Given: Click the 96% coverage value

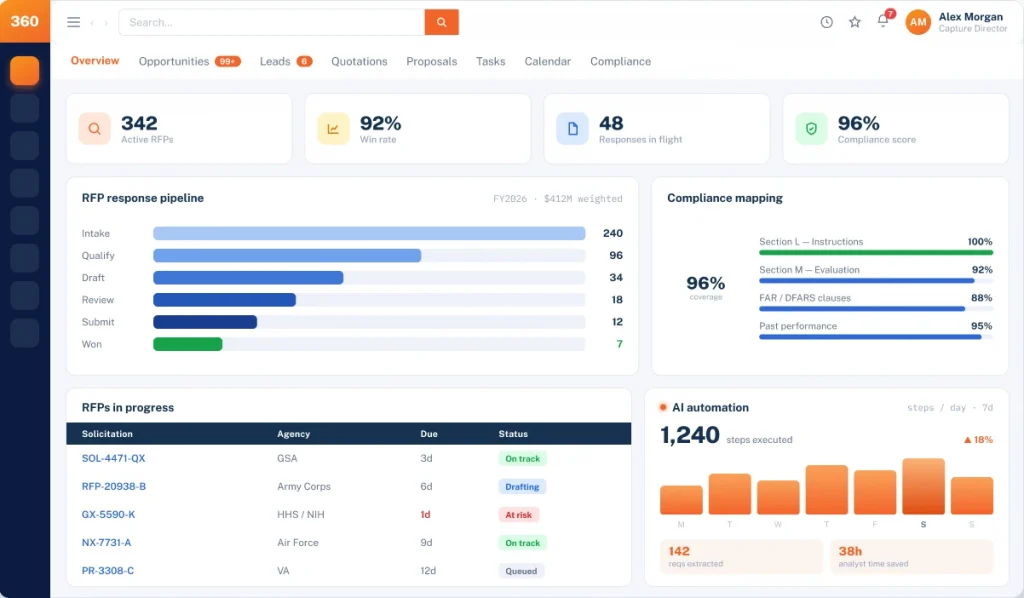Looking at the screenshot, I should [705, 283].
